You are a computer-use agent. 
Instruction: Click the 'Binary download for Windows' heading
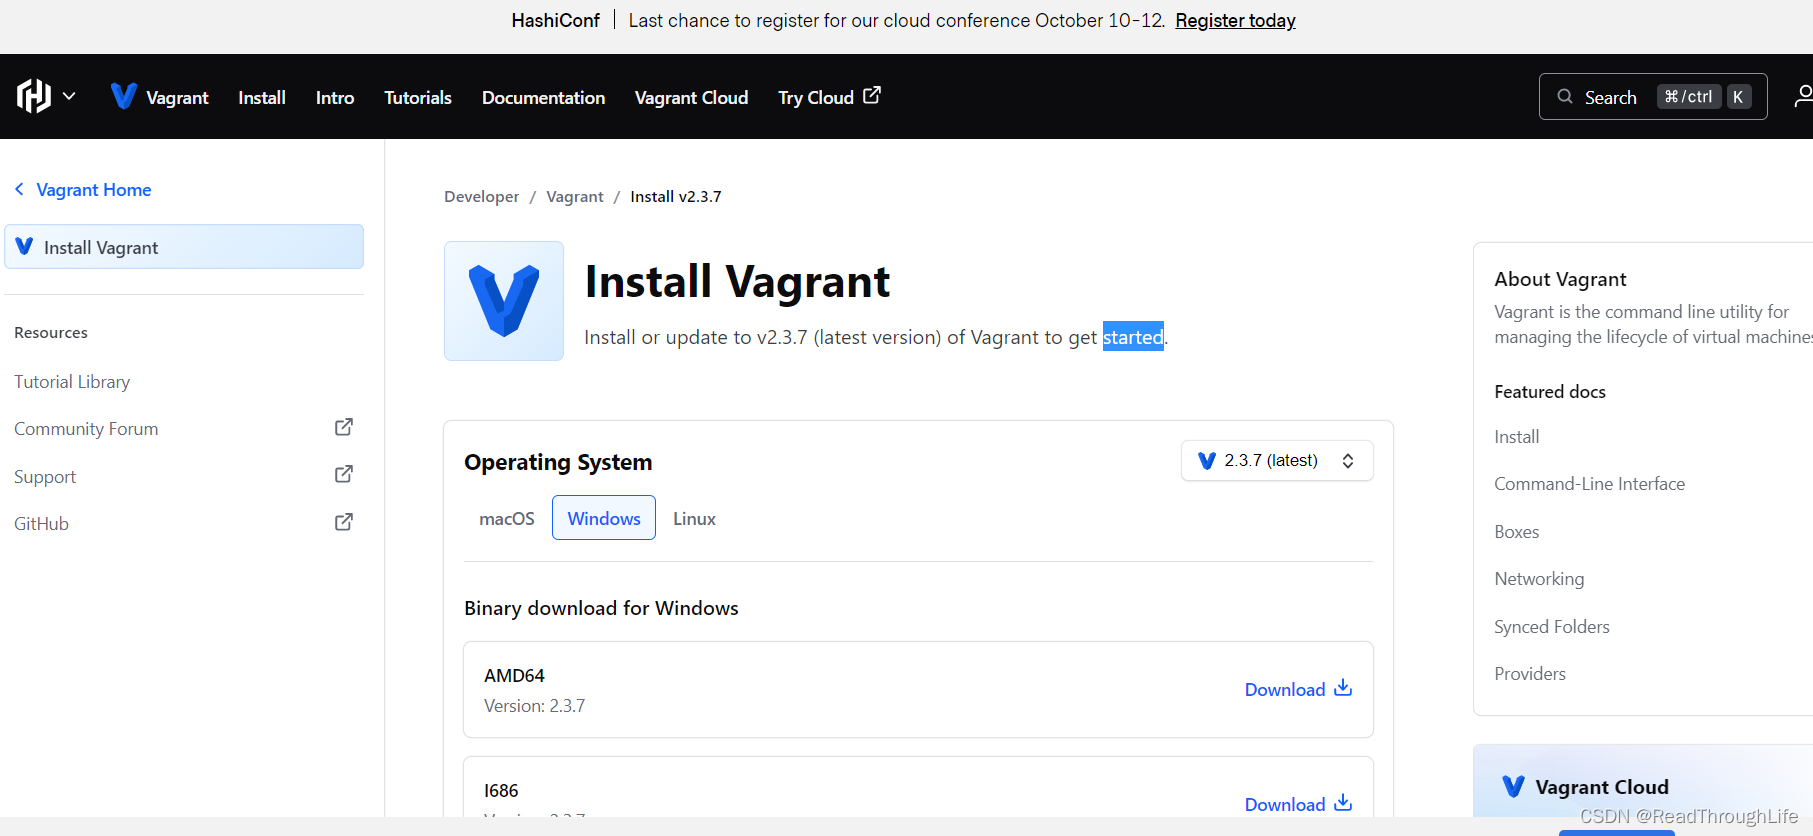pos(601,608)
